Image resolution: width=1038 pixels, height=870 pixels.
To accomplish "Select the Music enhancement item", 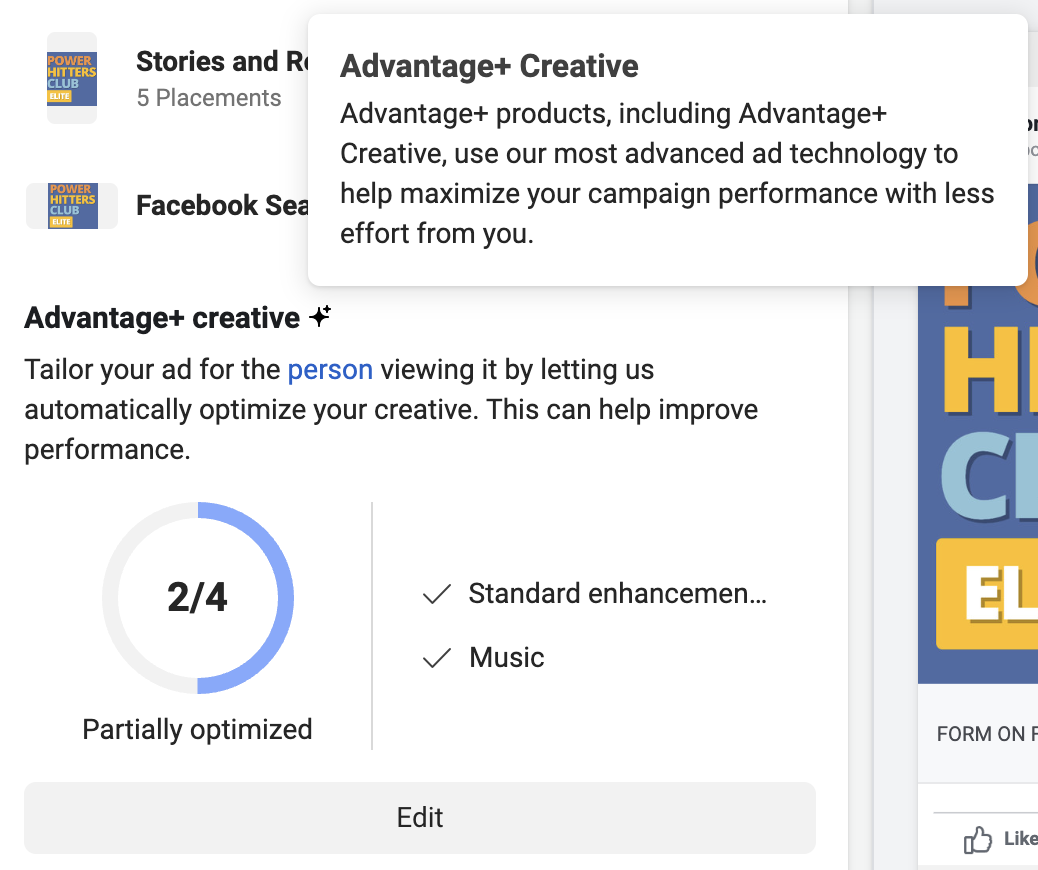I will tap(483, 657).
